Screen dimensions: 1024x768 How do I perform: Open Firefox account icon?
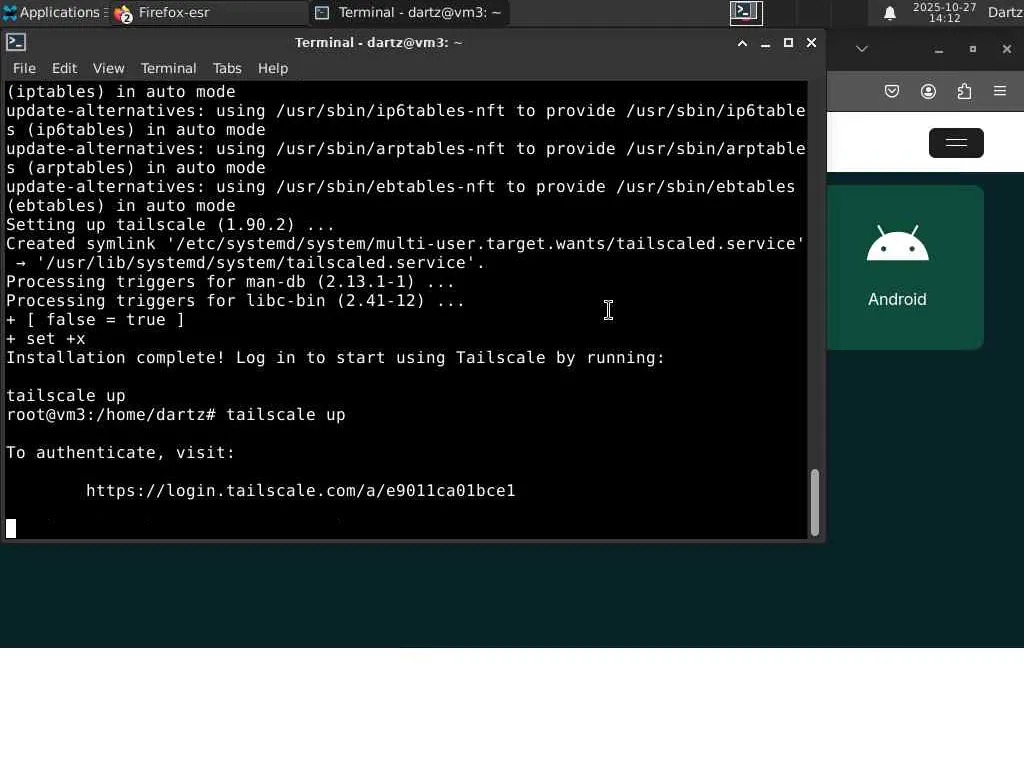pyautogui.click(x=928, y=91)
